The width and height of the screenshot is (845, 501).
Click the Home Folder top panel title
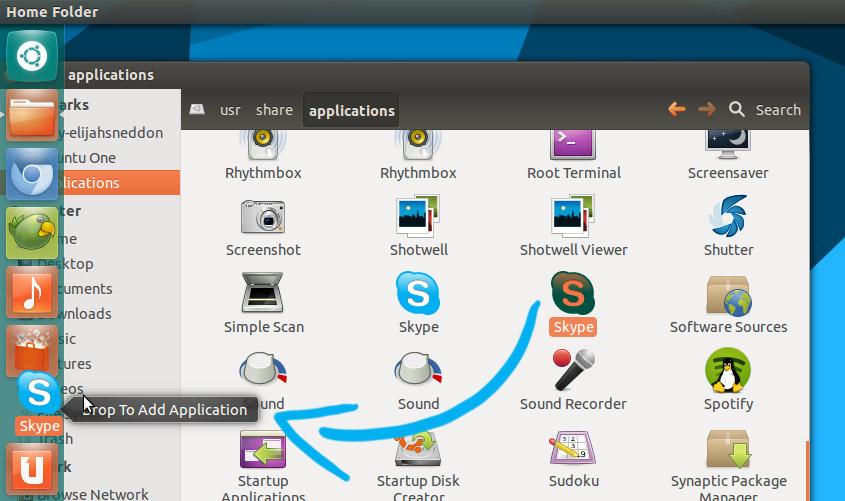[52, 12]
